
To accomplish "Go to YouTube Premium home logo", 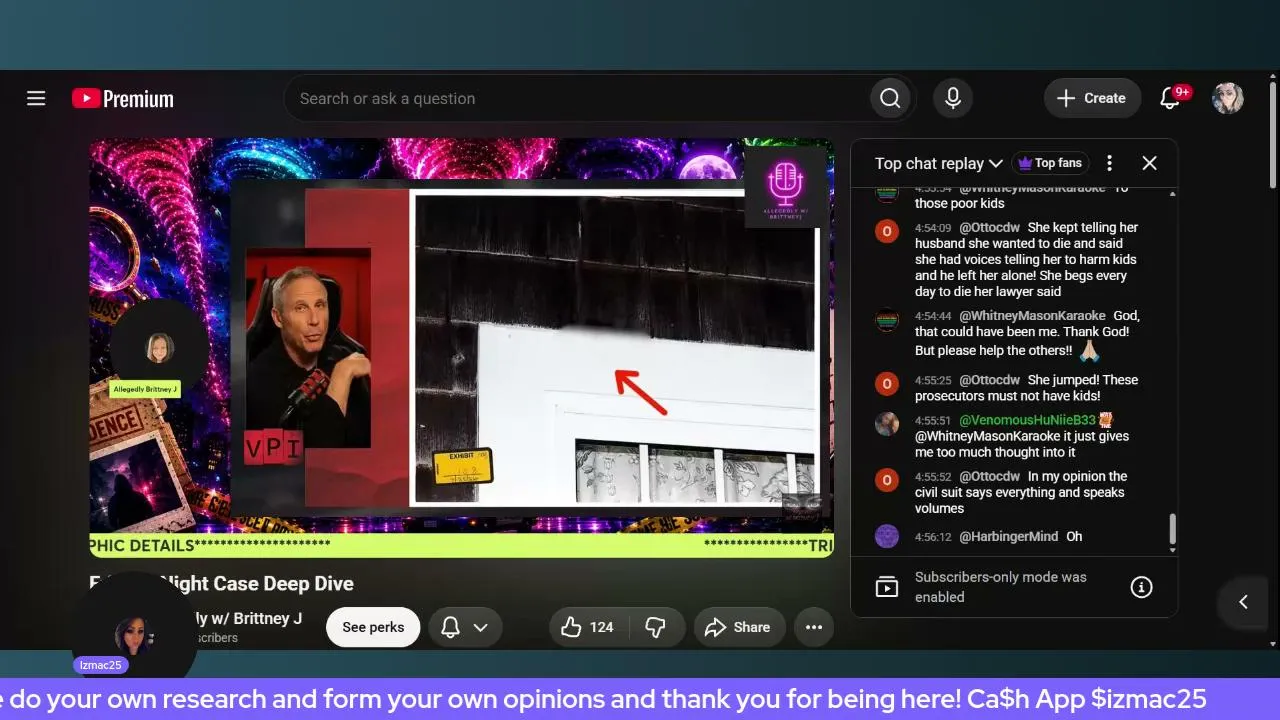I will 123,98.
